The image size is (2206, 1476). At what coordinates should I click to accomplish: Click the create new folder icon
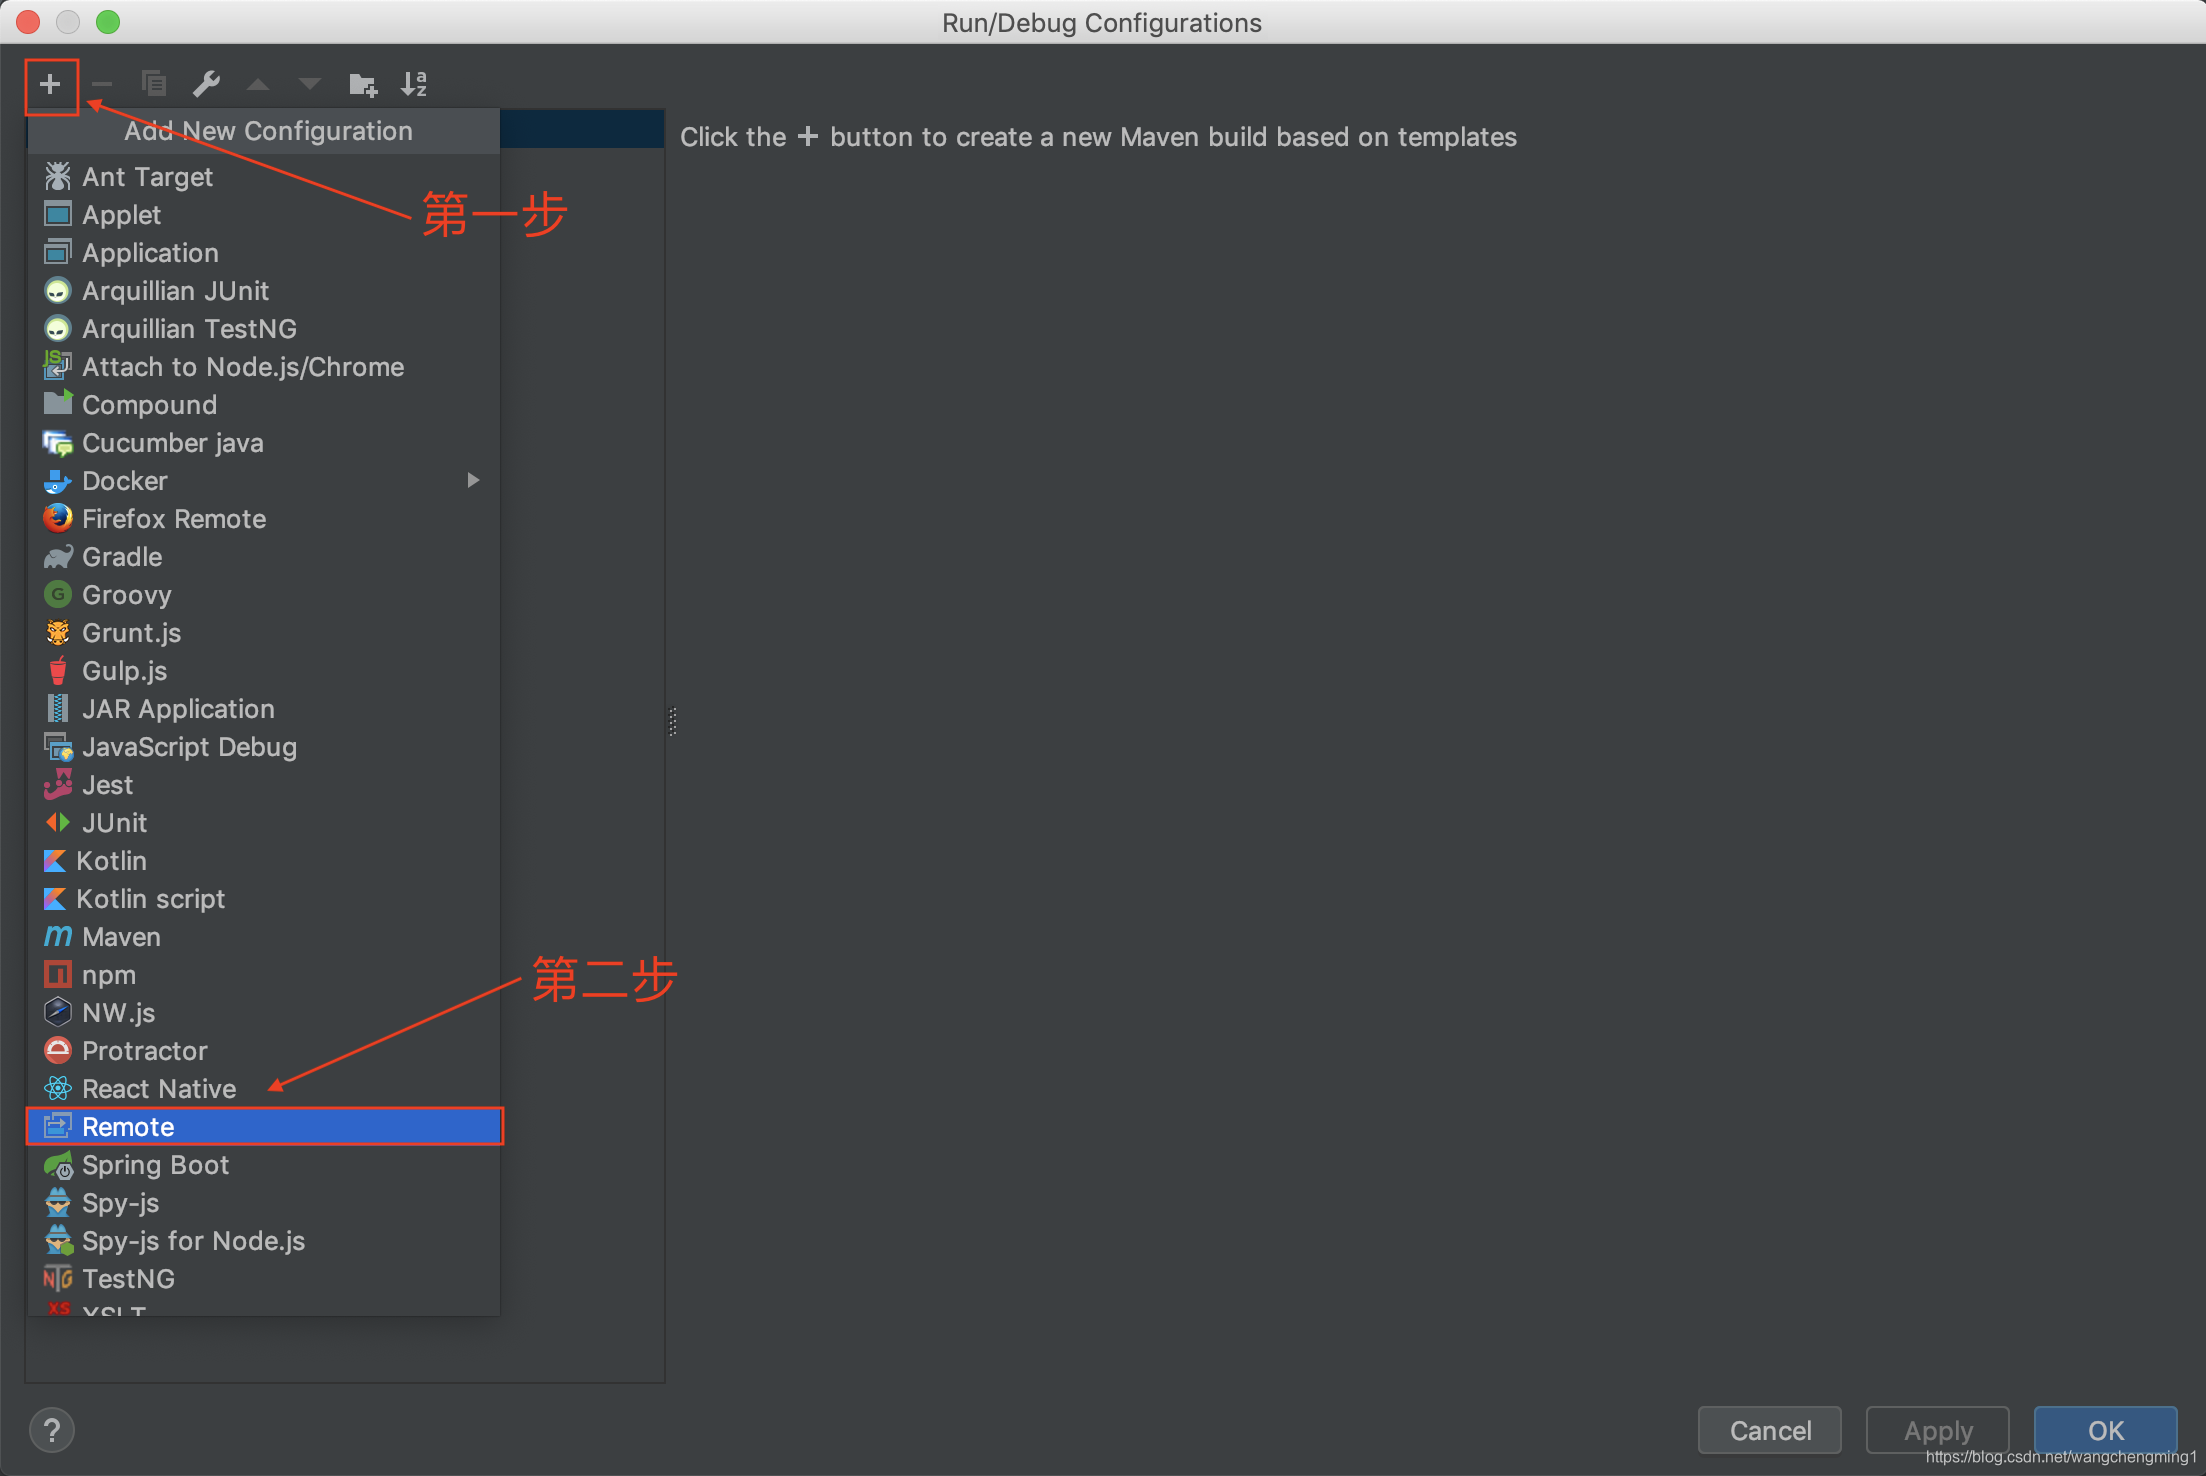pos(362,85)
